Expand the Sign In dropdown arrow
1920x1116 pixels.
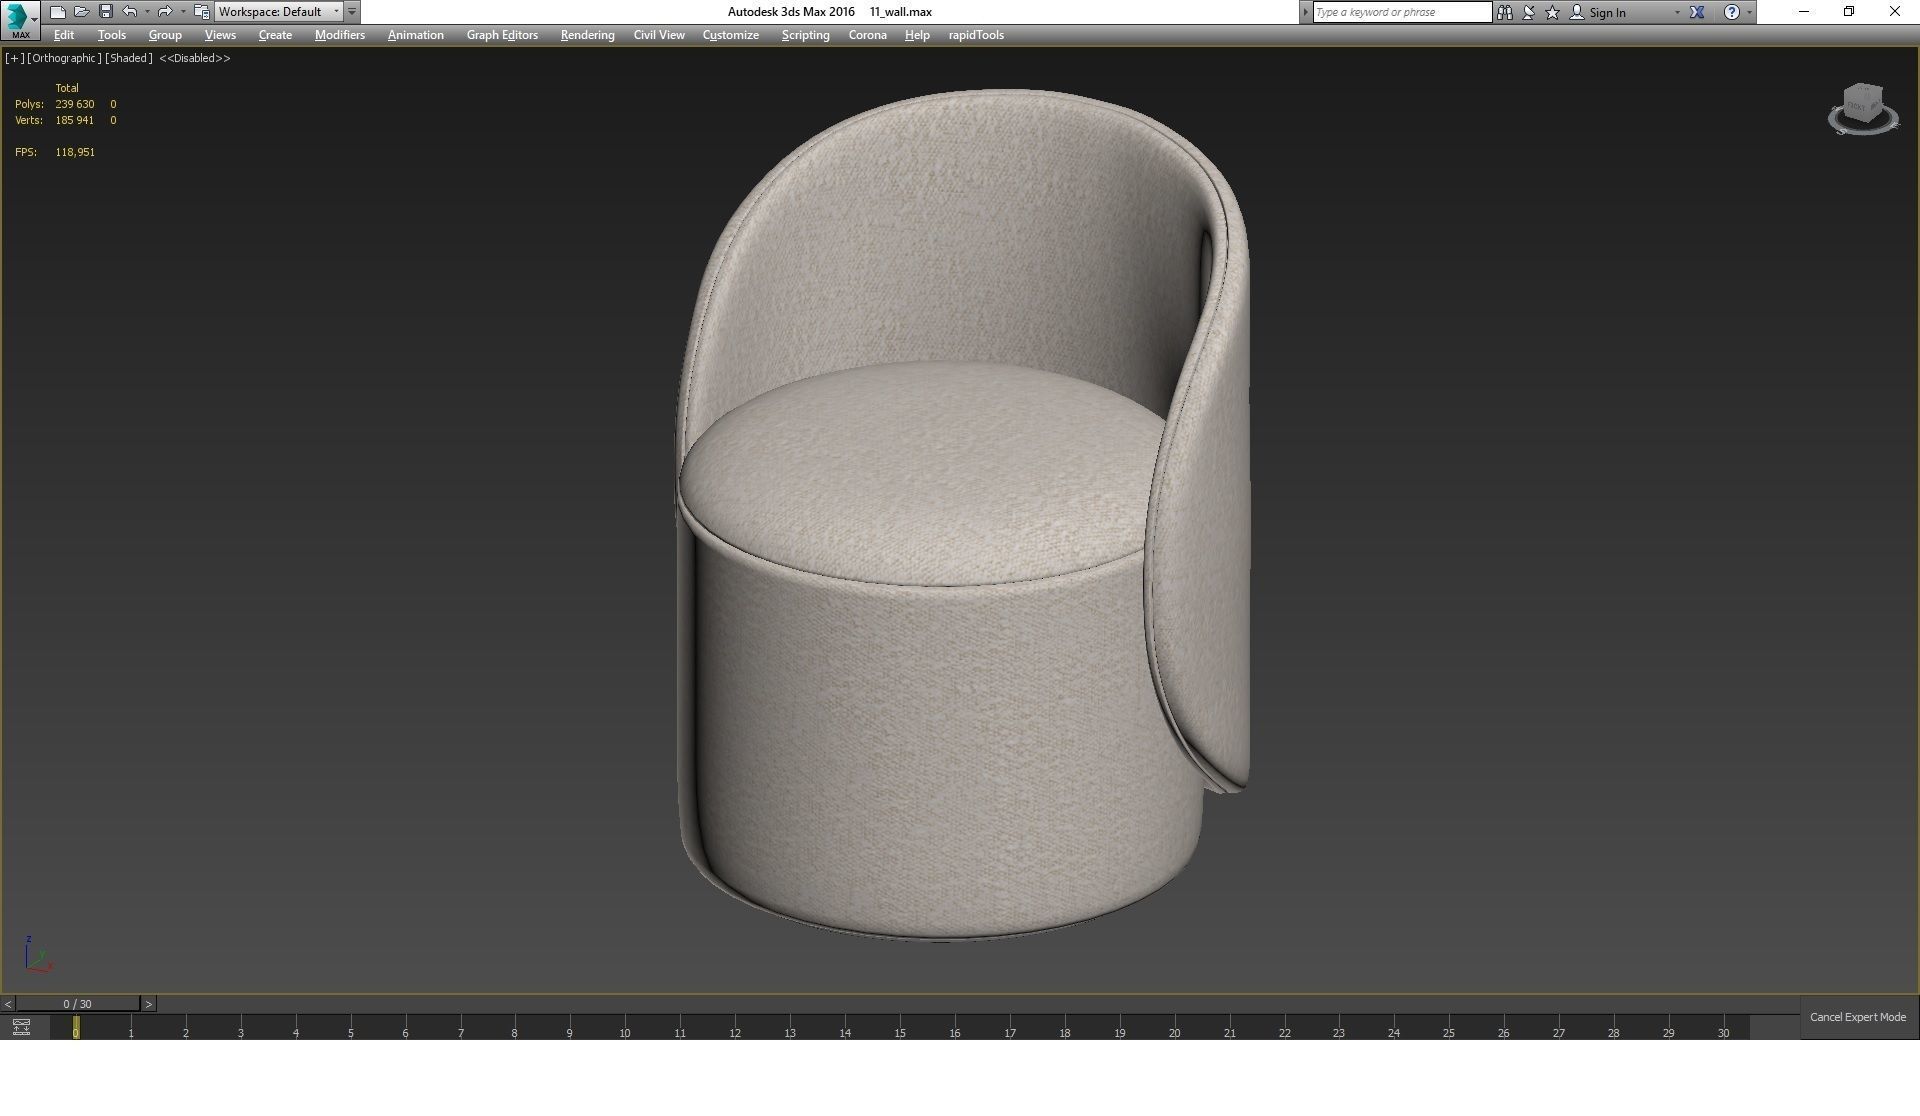tap(1677, 12)
